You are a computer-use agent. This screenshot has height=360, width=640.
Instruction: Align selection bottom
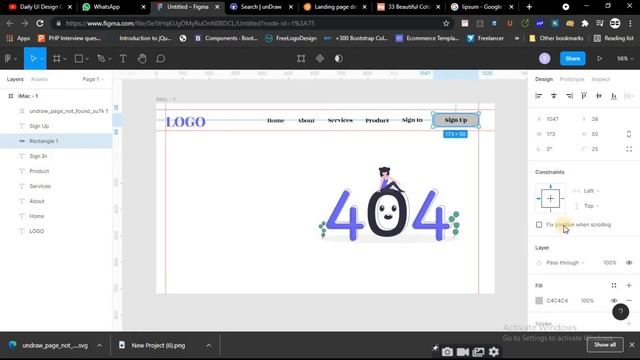tap(614, 96)
